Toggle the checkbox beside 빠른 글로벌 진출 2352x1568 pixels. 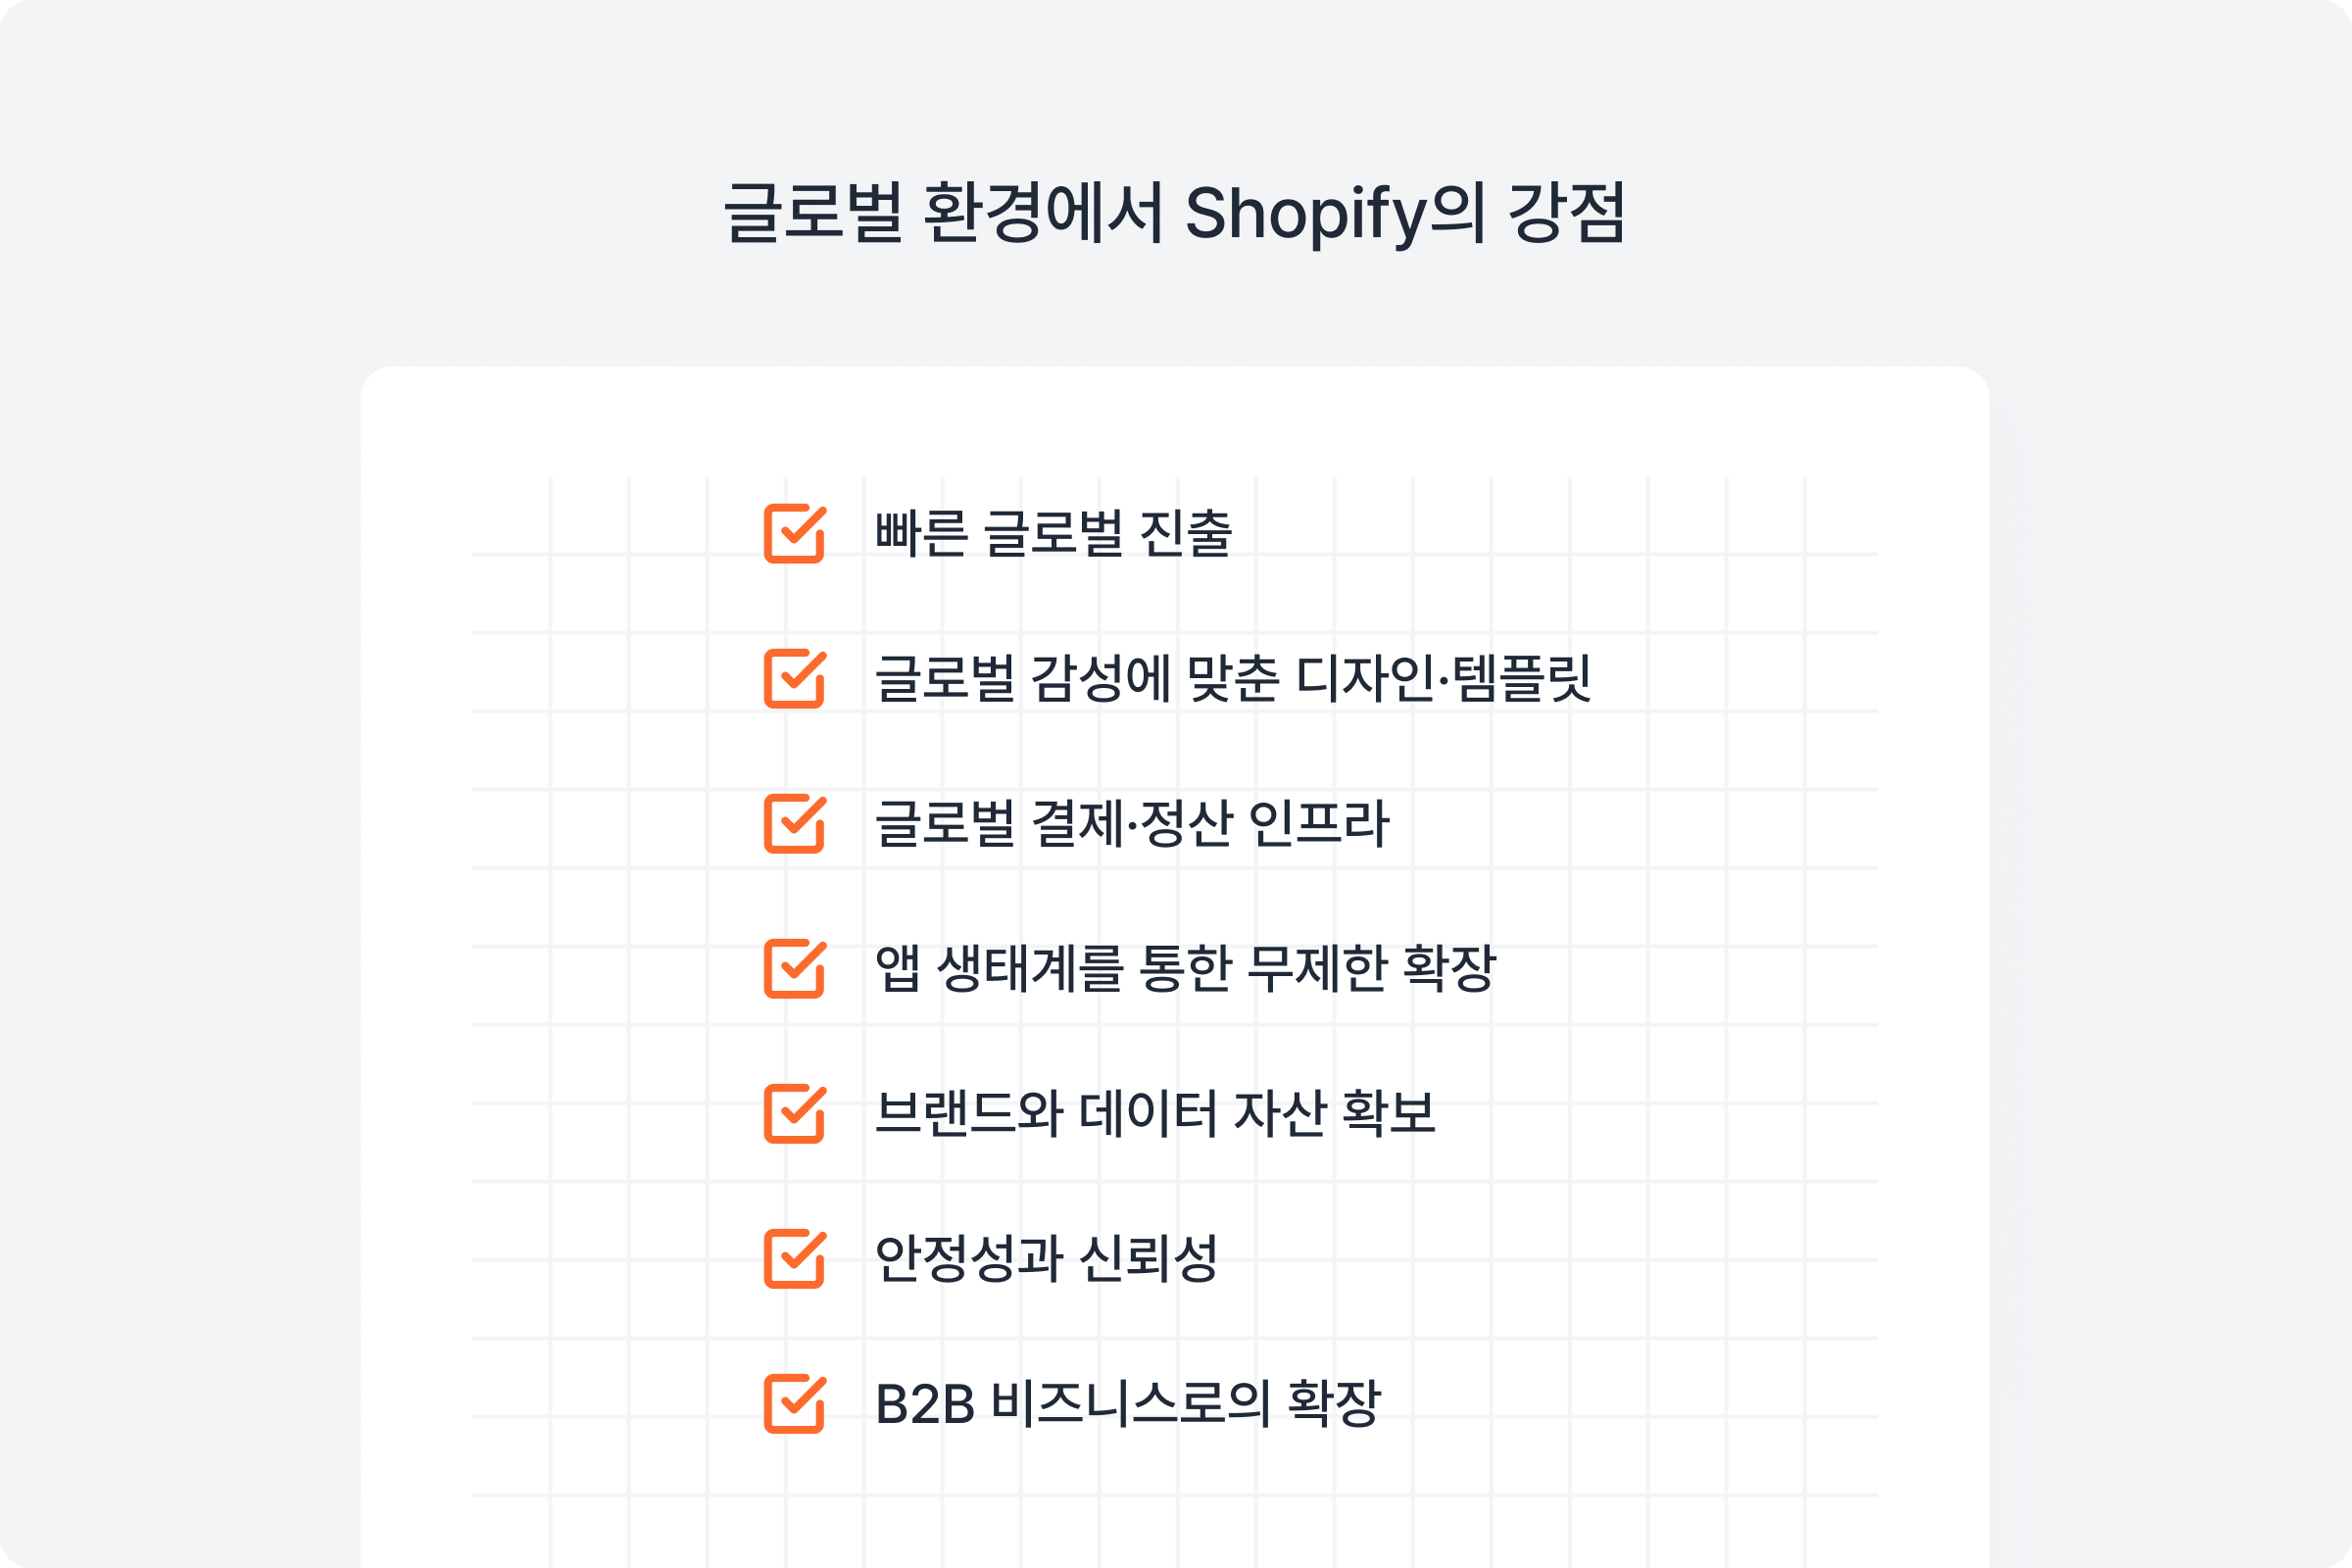pos(795,534)
